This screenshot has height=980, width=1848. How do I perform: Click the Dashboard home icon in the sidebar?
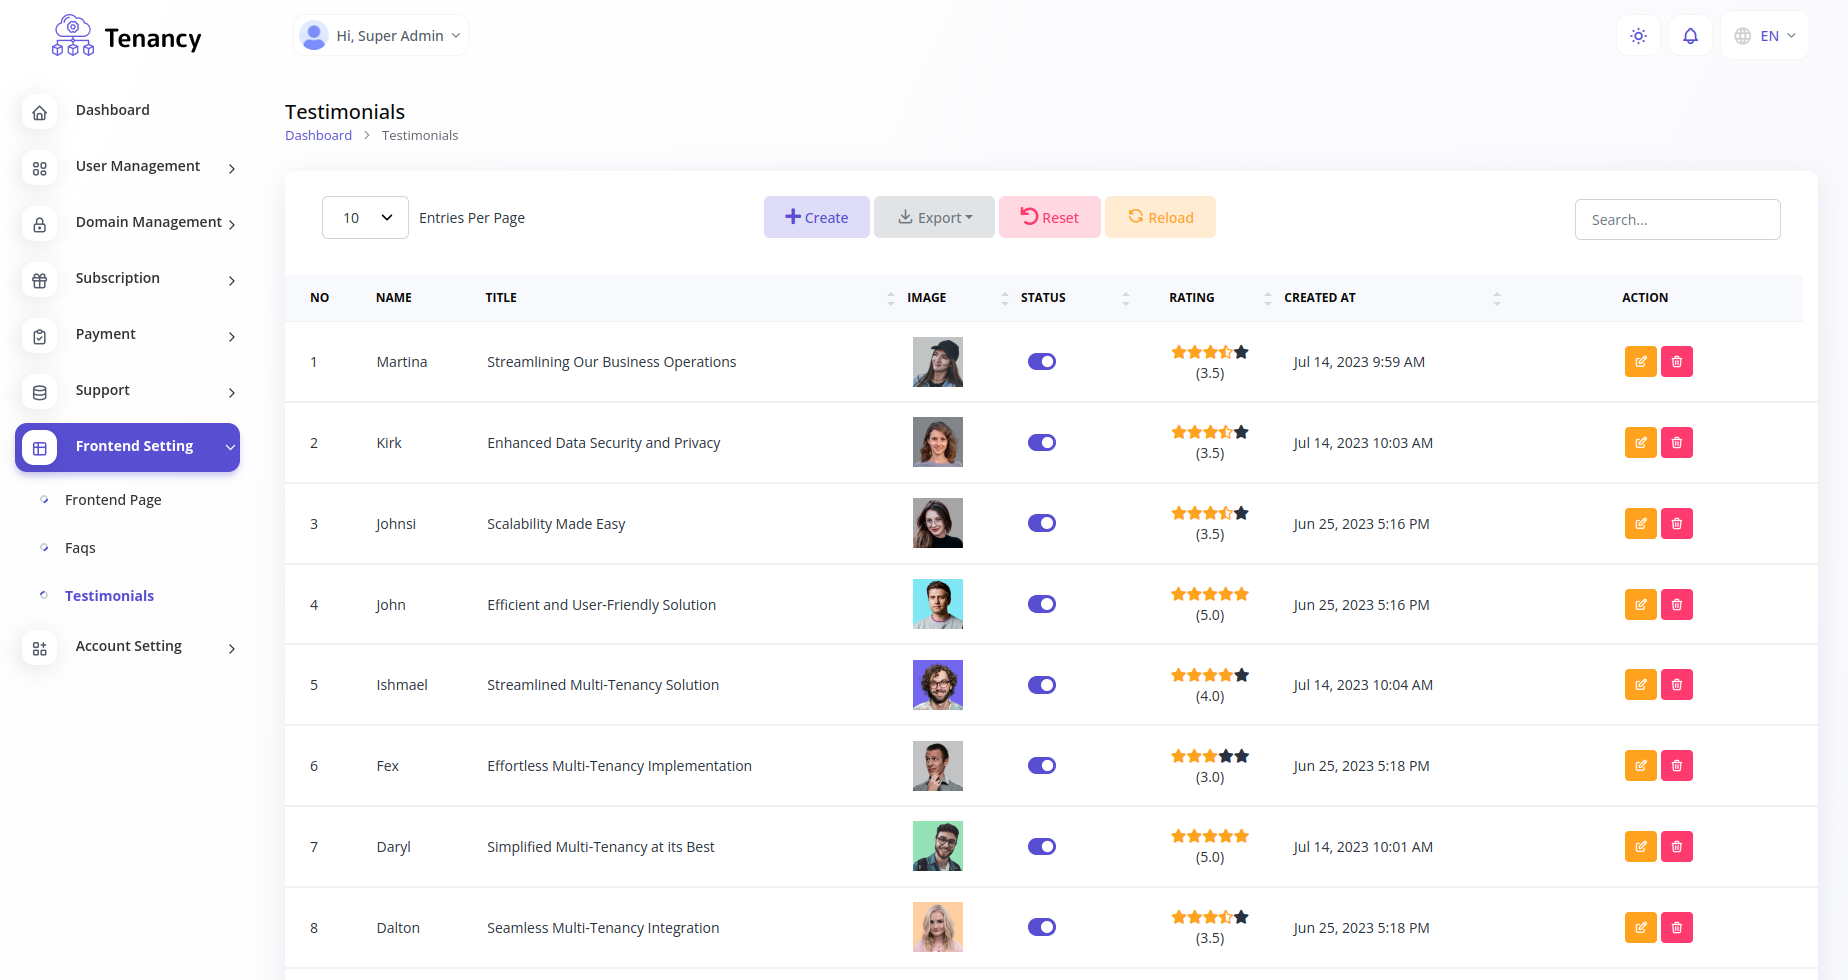click(x=40, y=112)
